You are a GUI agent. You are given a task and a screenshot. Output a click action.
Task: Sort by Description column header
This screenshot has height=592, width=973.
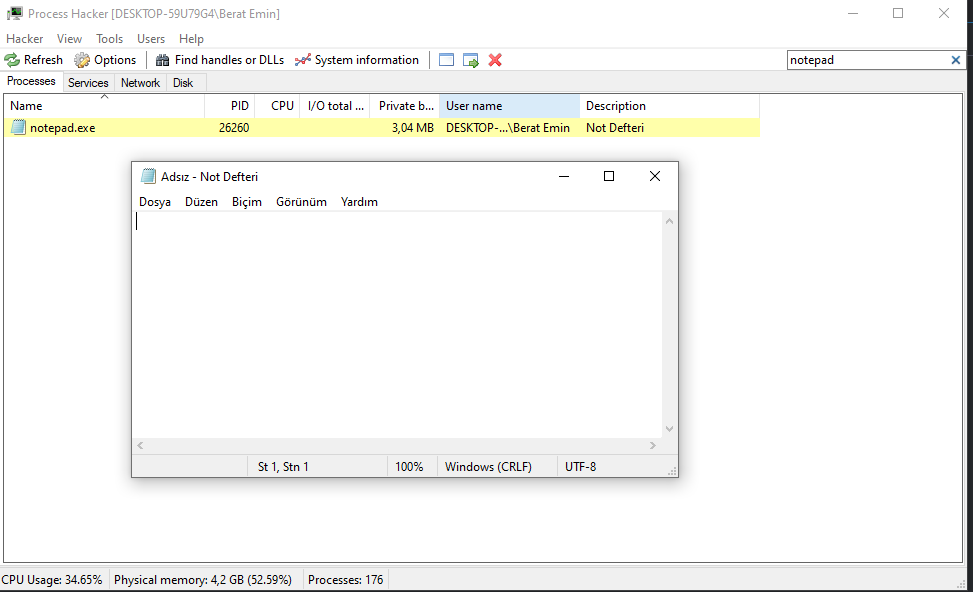tap(670, 106)
